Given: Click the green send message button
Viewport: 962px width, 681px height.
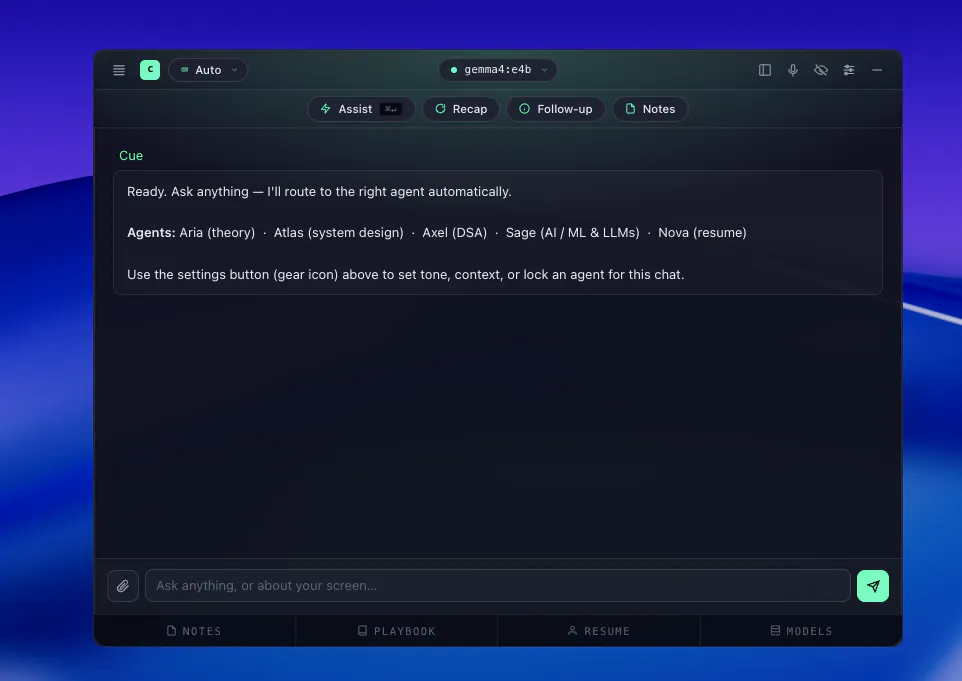Looking at the screenshot, I should 872,586.
